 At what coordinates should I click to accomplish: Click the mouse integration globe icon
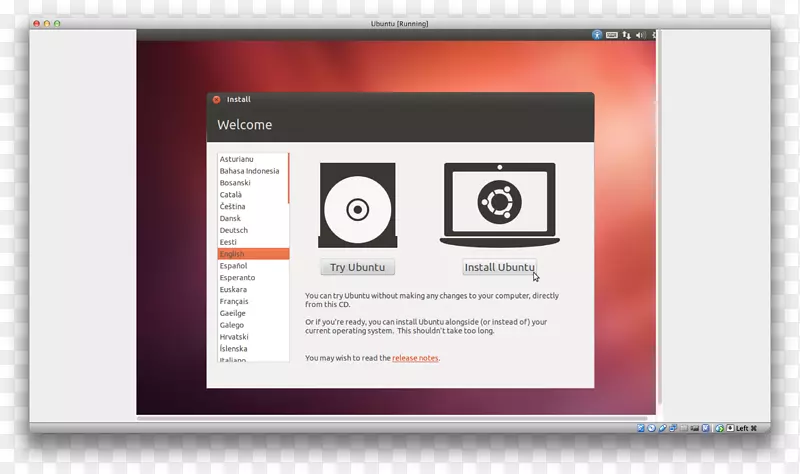coord(719,428)
